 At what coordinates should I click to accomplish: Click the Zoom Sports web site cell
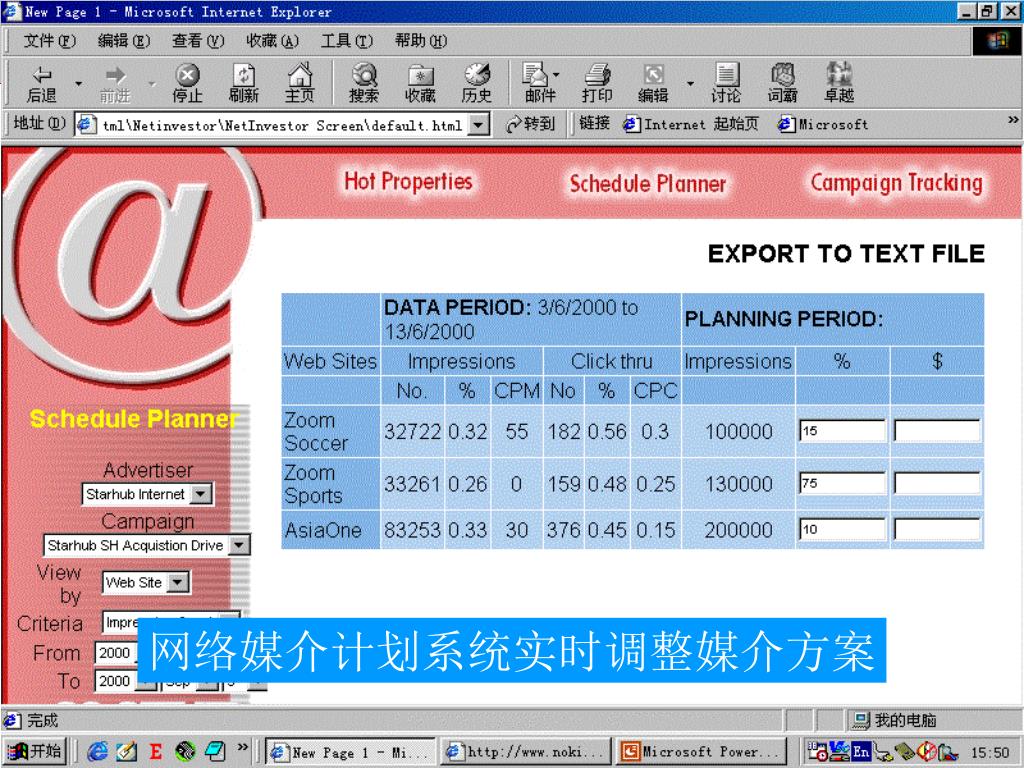pyautogui.click(x=330, y=484)
